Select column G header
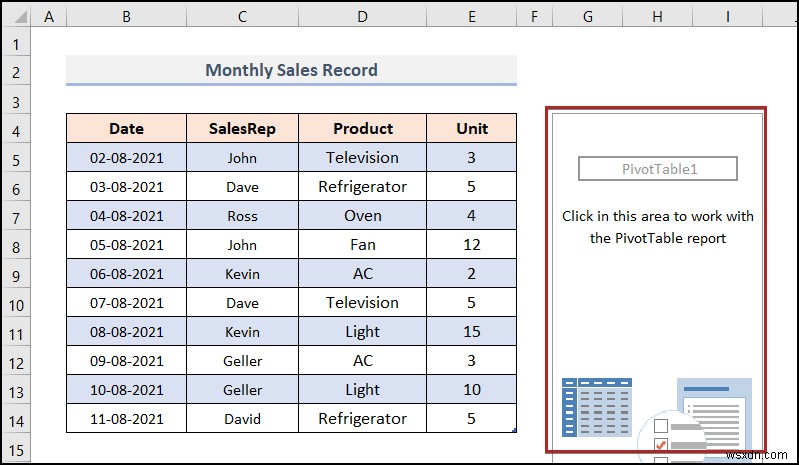Screen dimensions: 799x465 [x=588, y=17]
